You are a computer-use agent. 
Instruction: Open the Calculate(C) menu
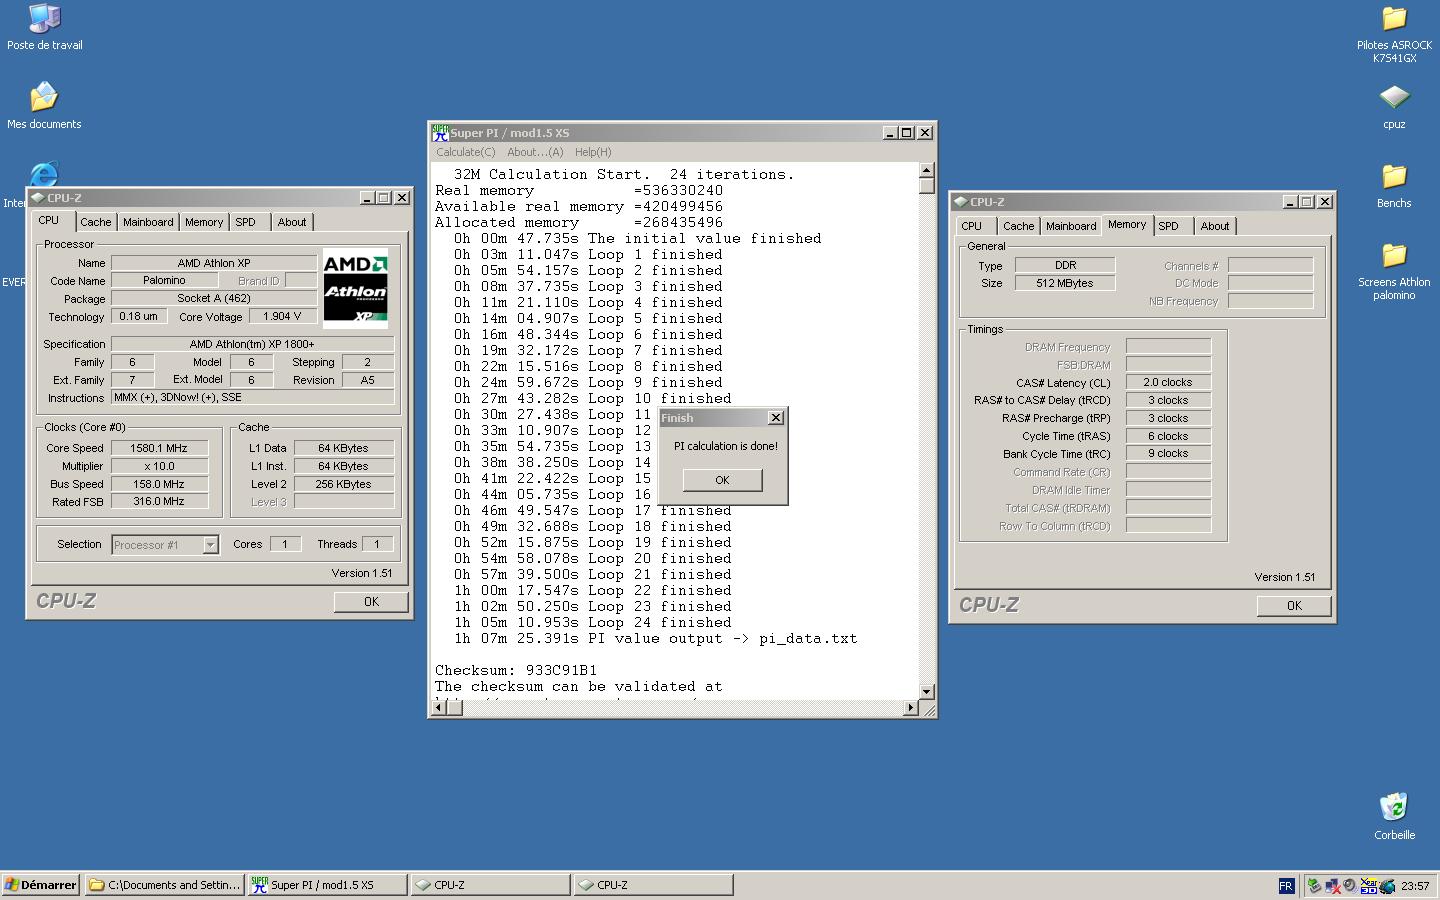tap(465, 152)
